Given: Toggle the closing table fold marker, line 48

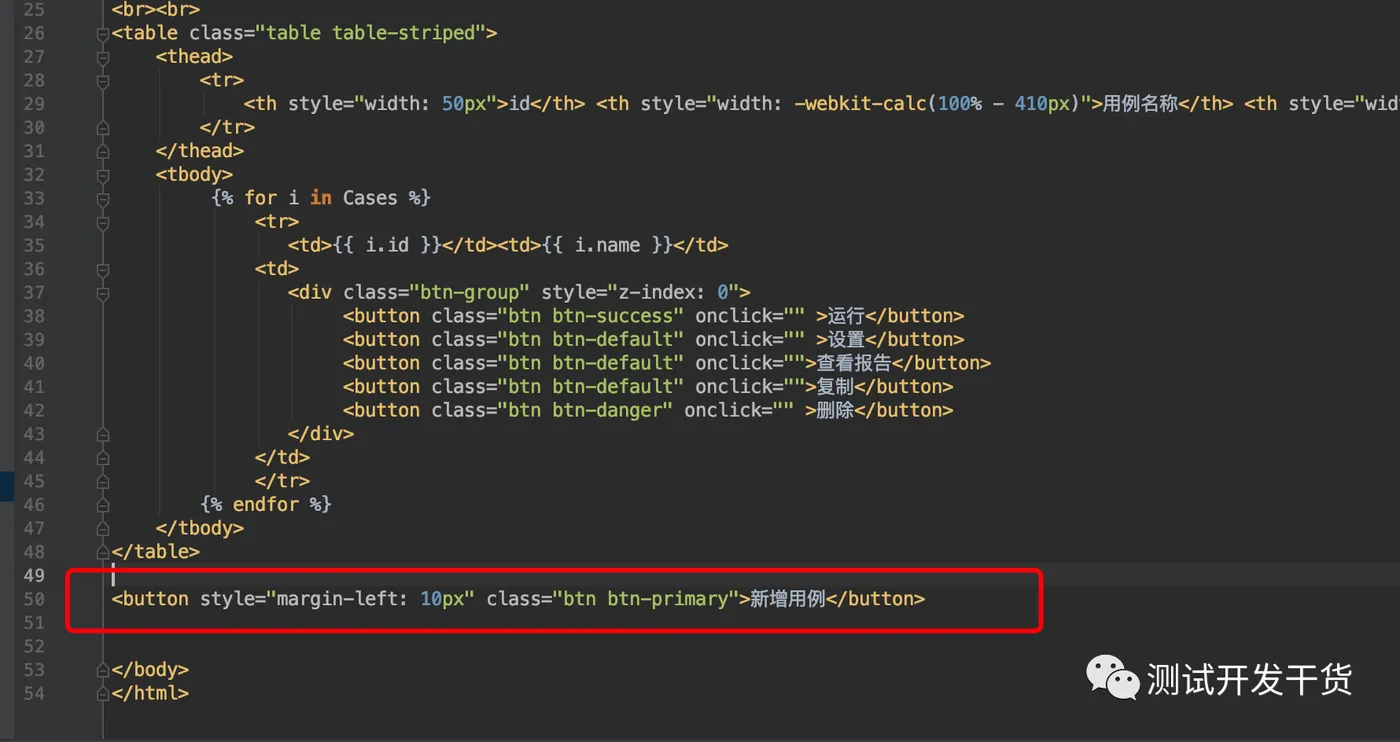Looking at the screenshot, I should [x=102, y=553].
